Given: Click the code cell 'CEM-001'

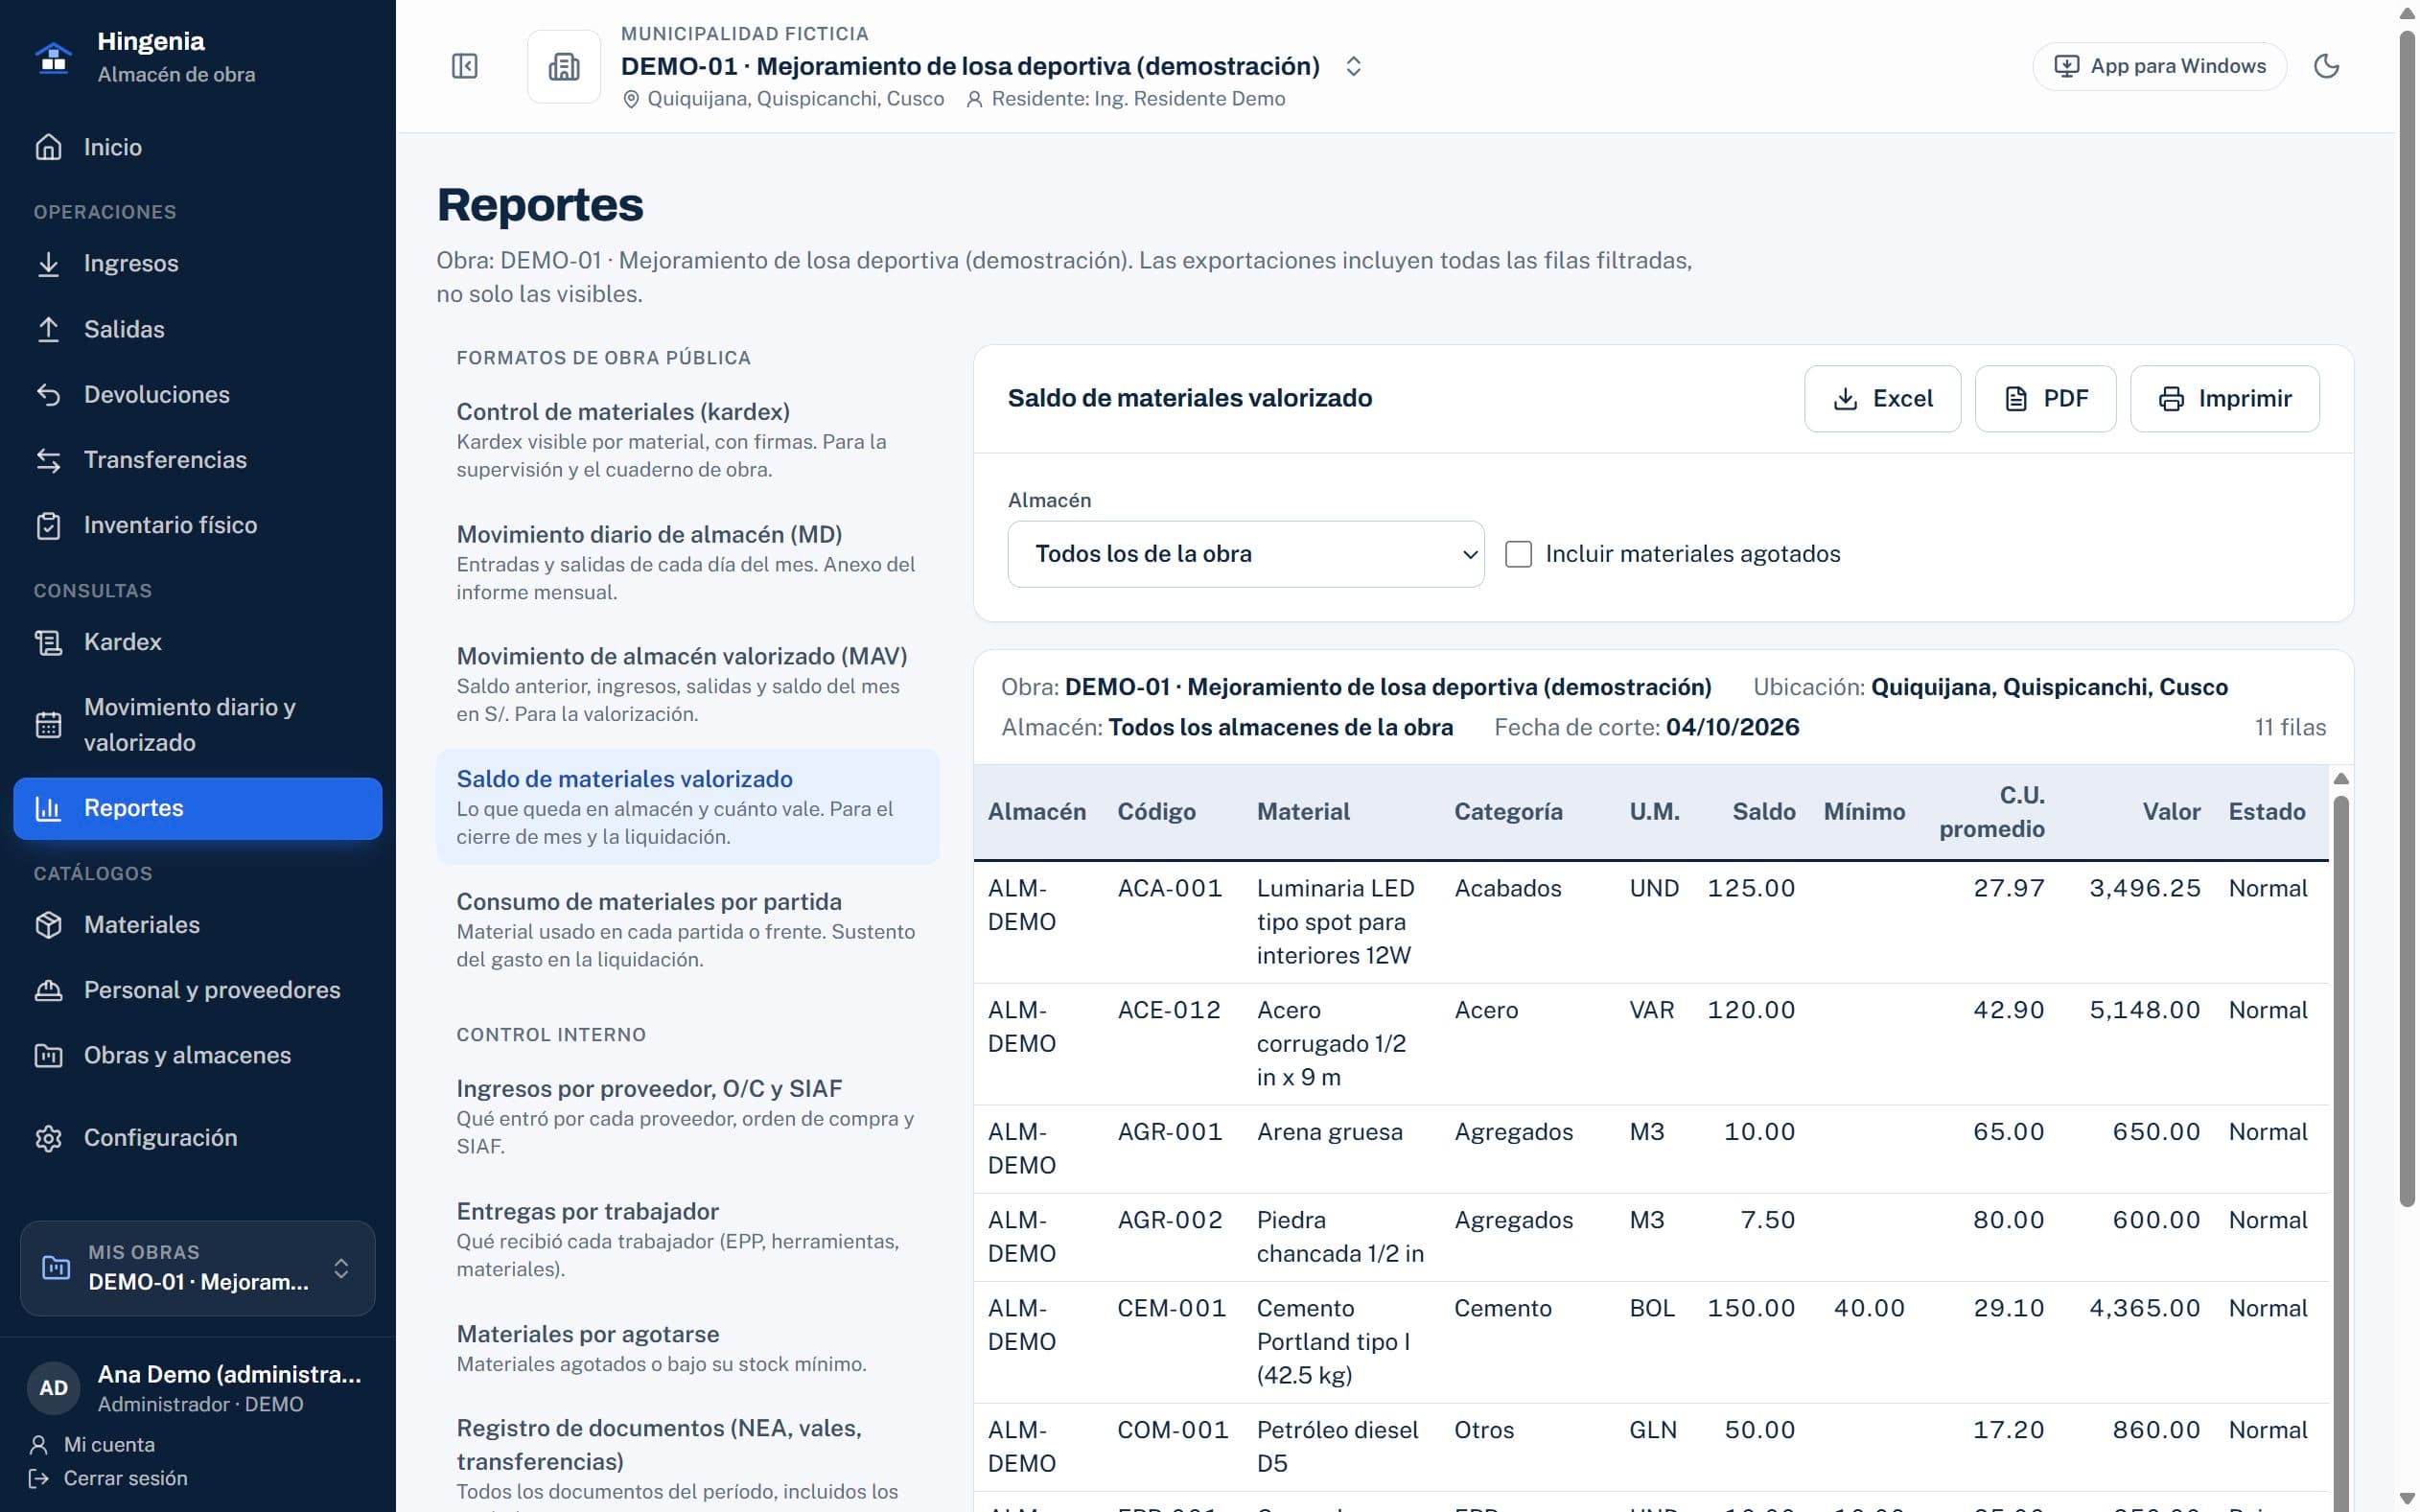Looking at the screenshot, I should (1171, 1308).
